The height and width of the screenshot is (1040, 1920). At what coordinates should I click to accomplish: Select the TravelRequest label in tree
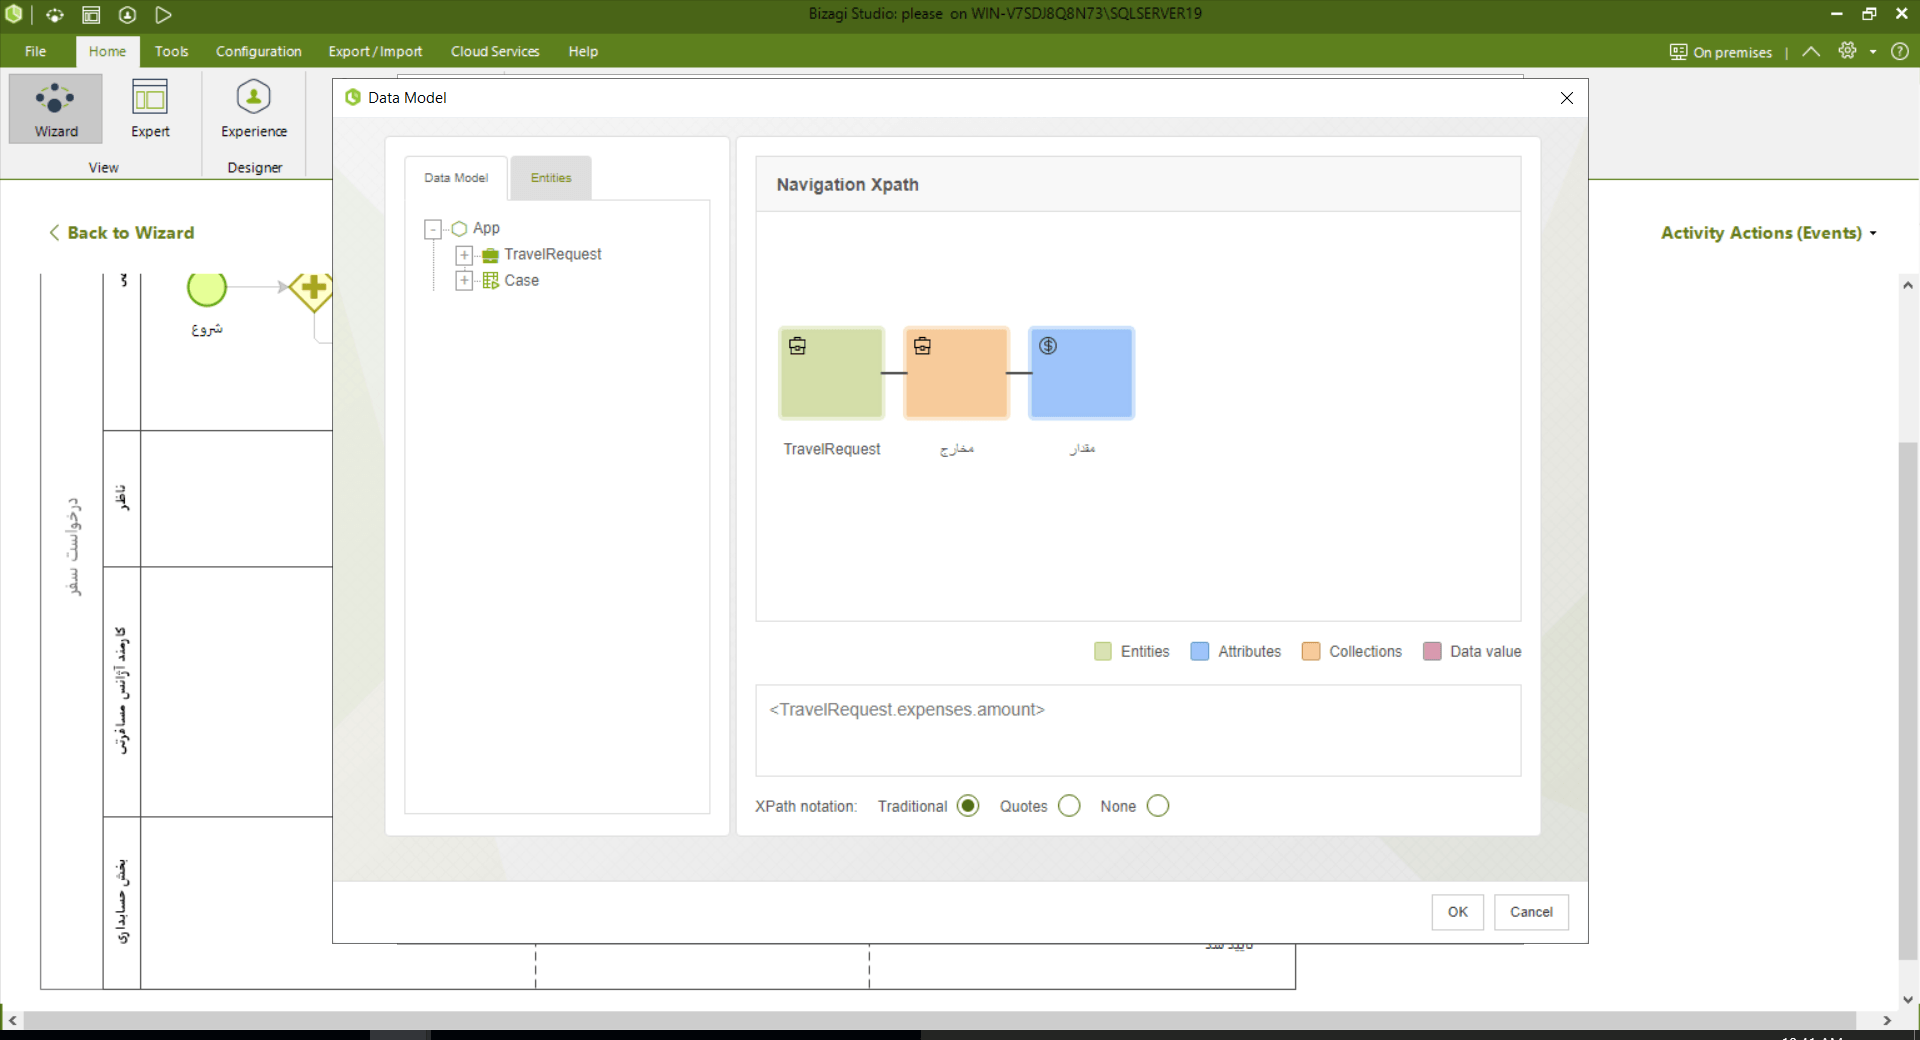[x=553, y=255]
